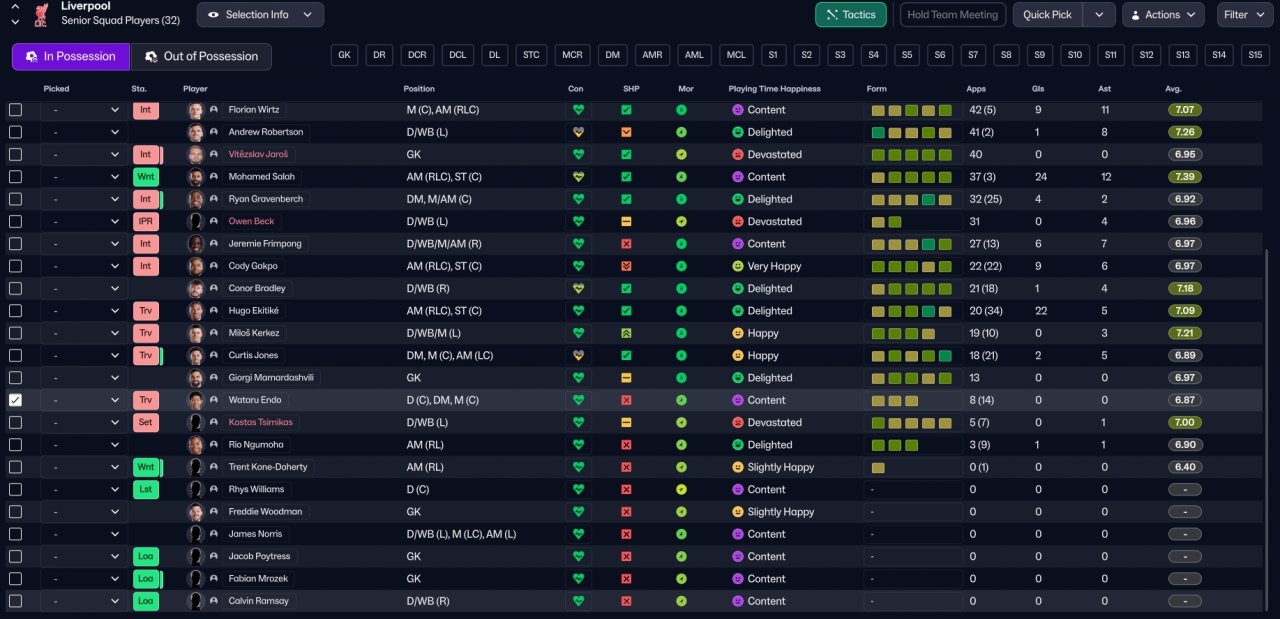Click Curtis Jones' condition heart icon
This screenshot has height=619, width=1280.
(x=578, y=356)
